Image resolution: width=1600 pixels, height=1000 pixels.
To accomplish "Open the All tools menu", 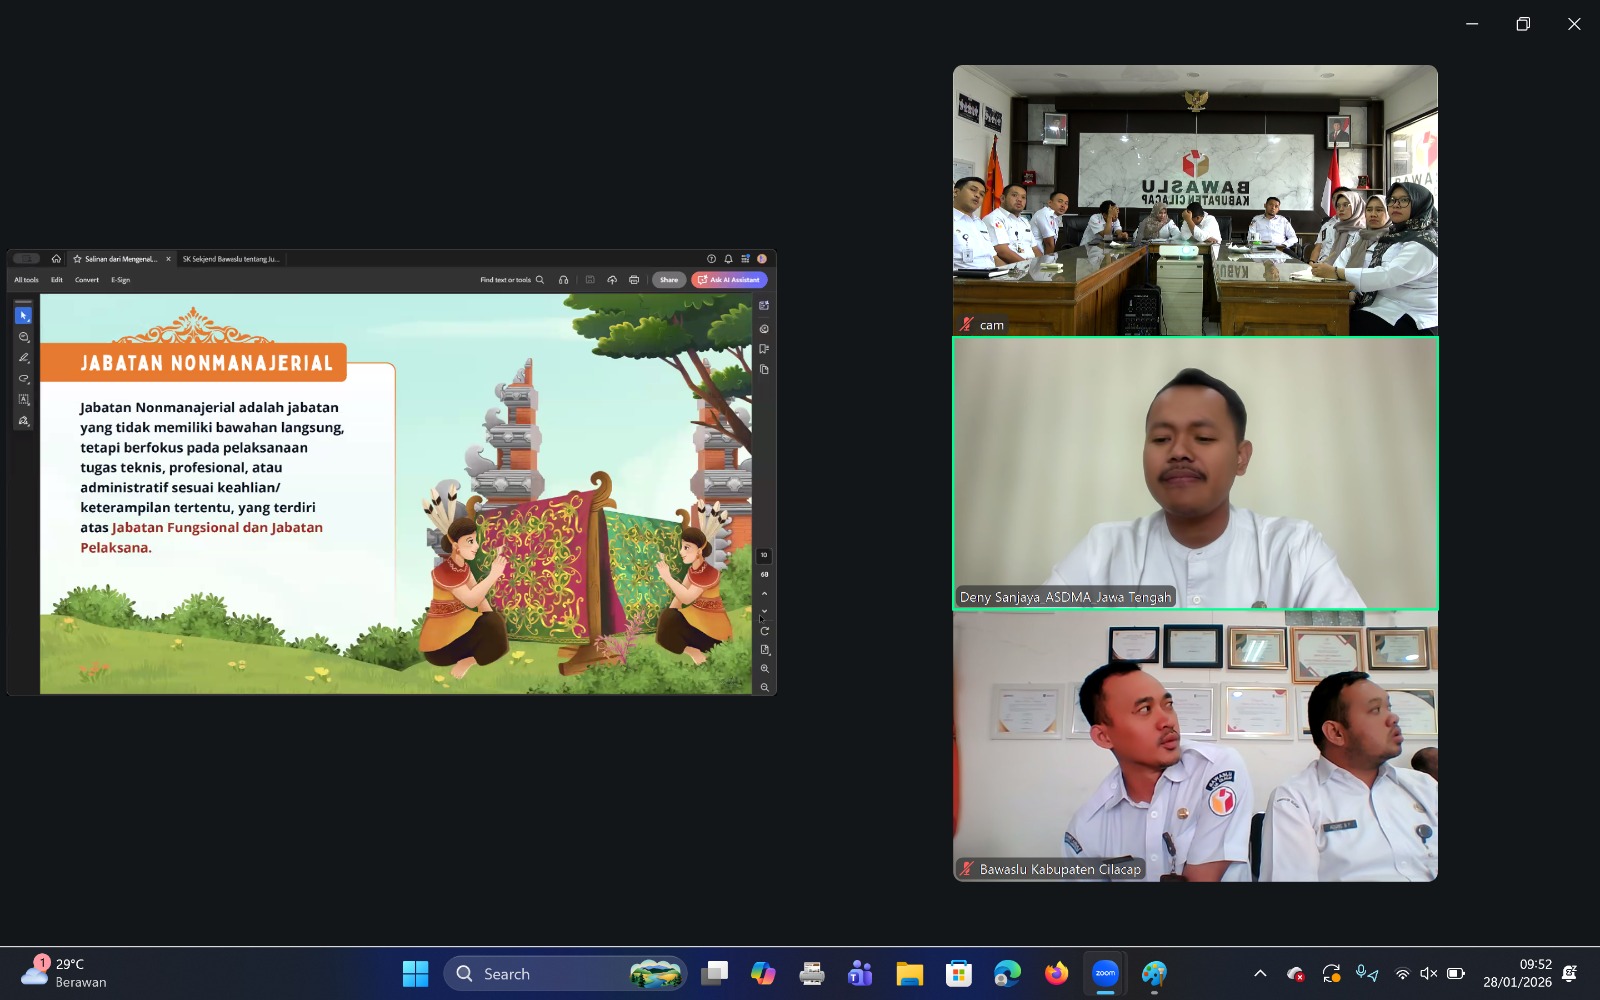I will click(26, 280).
